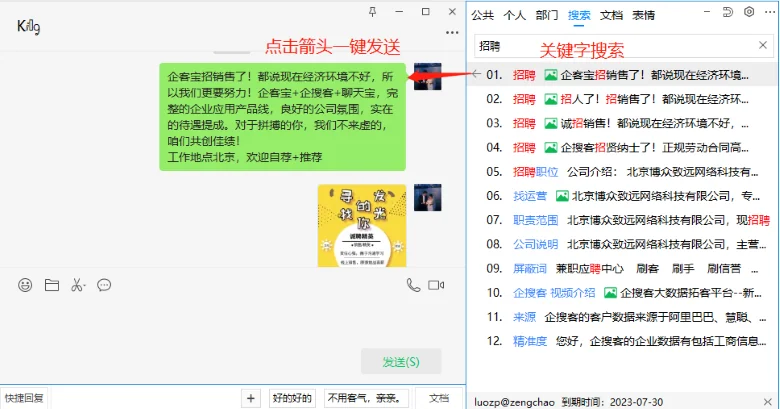Insert quick reply 不用客气，亲亲。
Viewport: 780px width, 409px height.
pos(366,398)
